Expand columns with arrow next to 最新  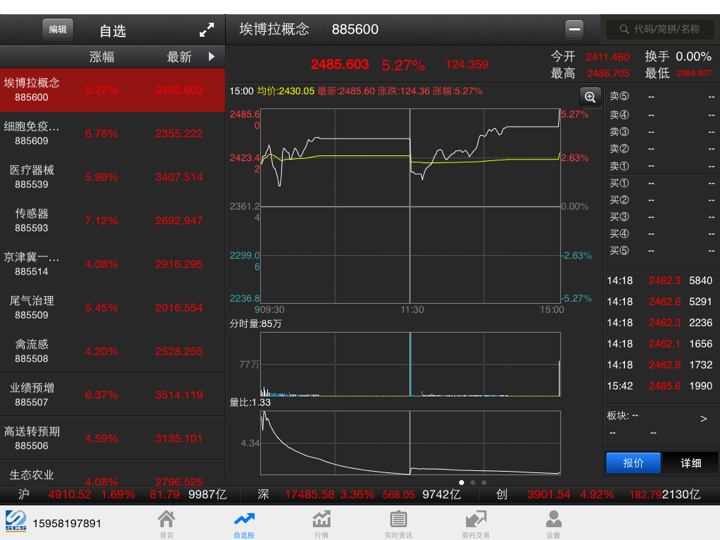click(x=211, y=57)
